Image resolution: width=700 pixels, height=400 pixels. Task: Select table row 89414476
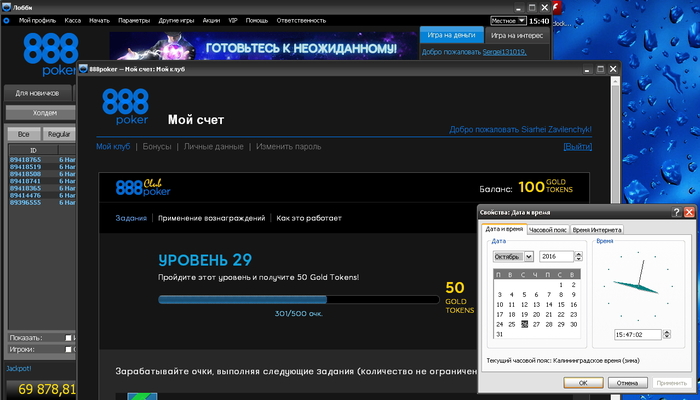point(42,195)
